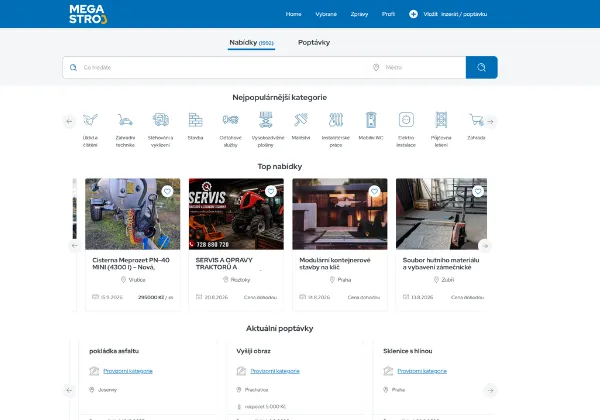Open Provizorní kategorie link under Vyšiji obraz

tap(275, 371)
